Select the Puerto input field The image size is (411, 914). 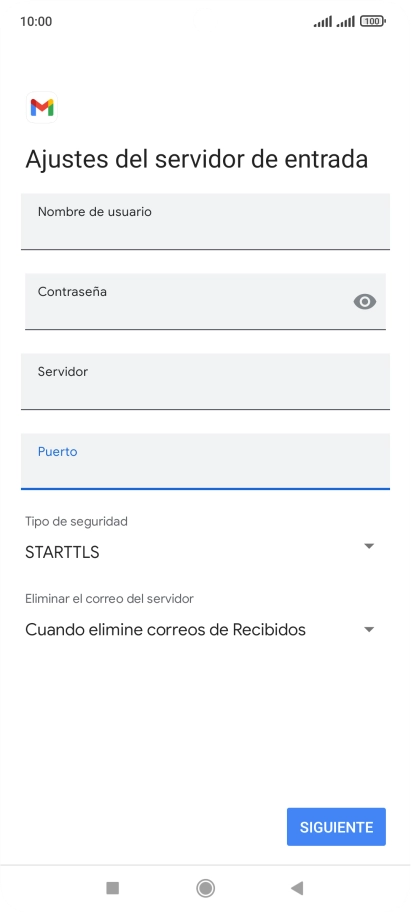coord(205,461)
